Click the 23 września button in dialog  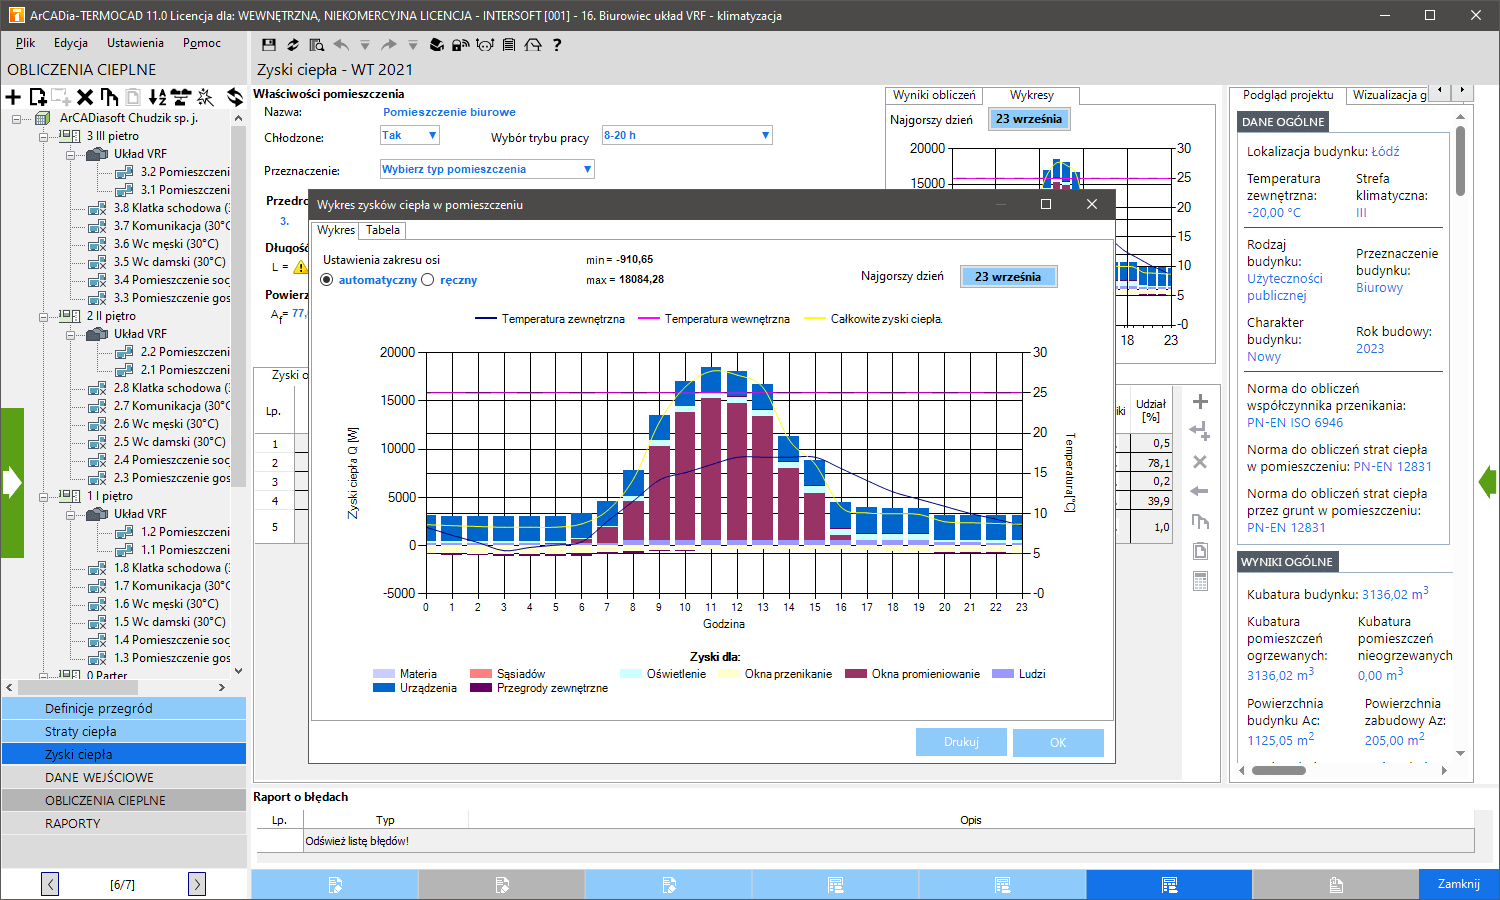point(1008,277)
